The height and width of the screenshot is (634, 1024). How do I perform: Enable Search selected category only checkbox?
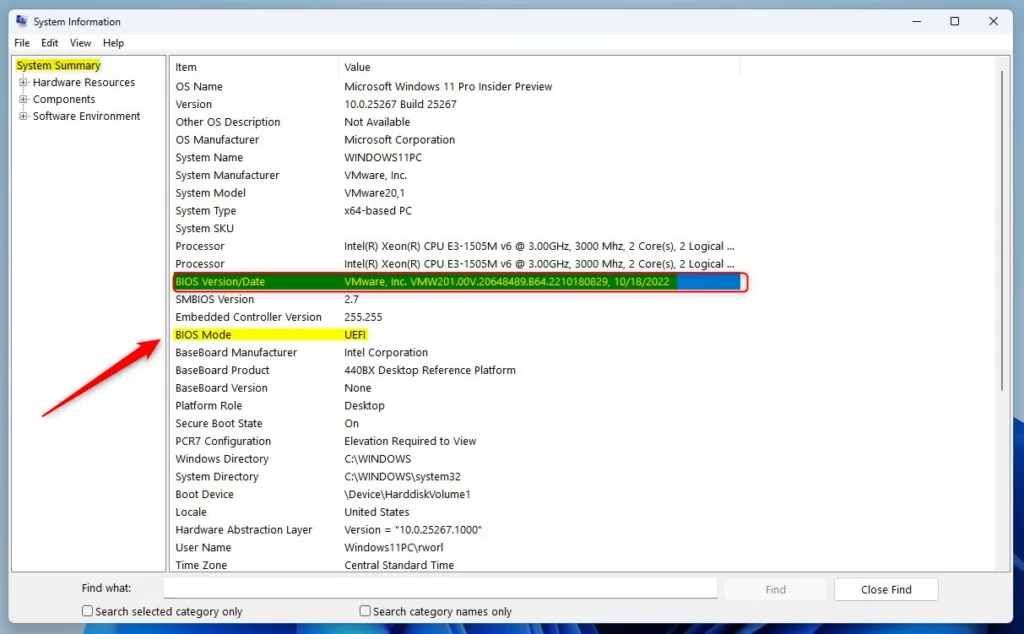coord(88,611)
